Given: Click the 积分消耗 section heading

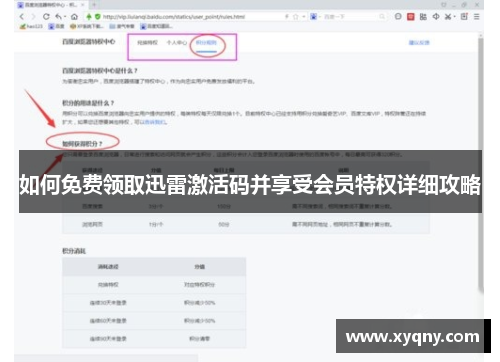Looking at the screenshot, I should pos(74,251).
